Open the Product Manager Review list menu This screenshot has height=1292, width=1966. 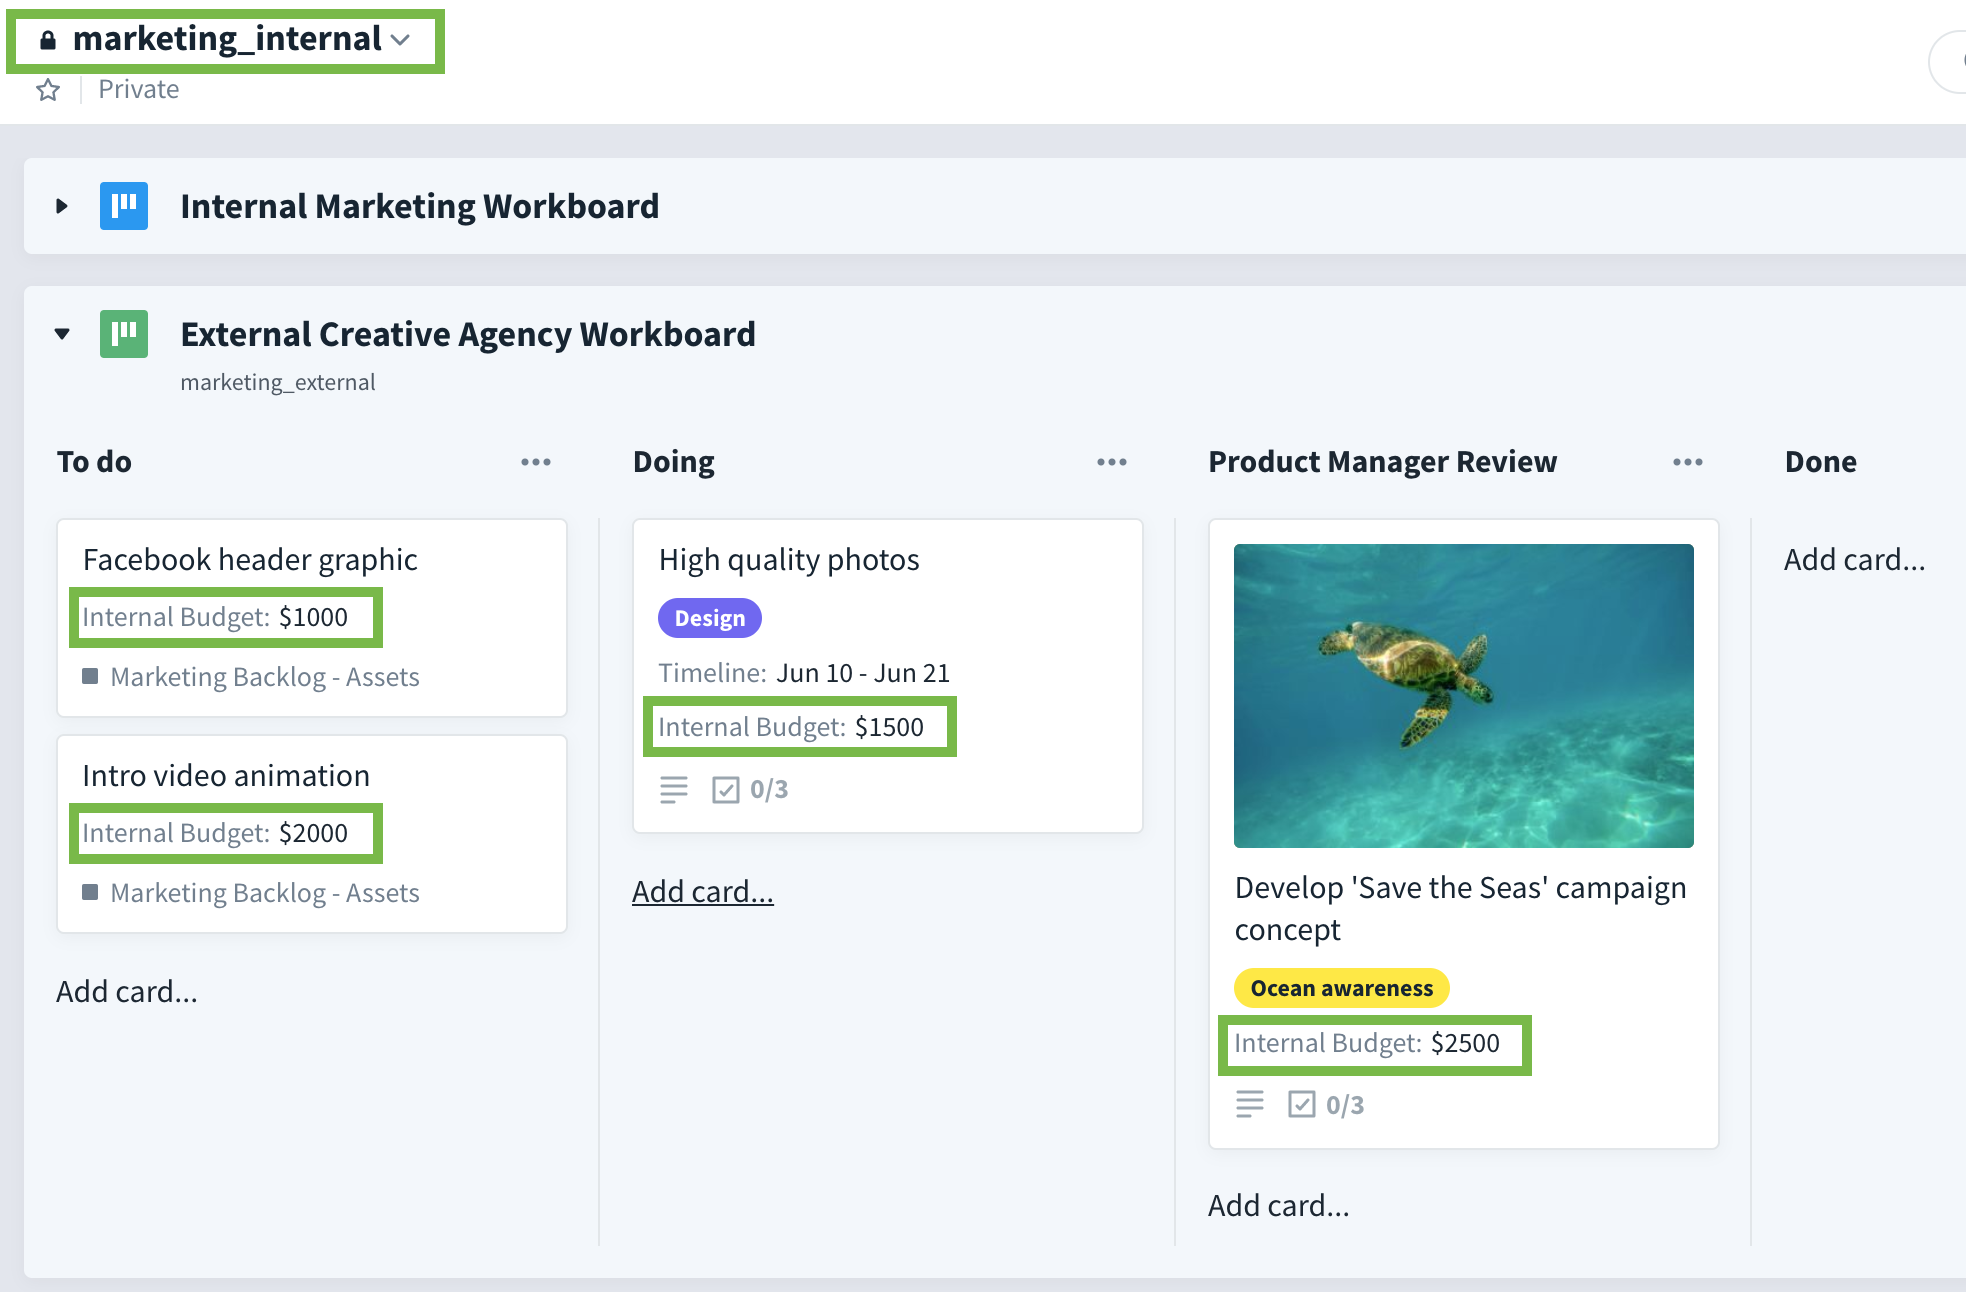click(x=1687, y=461)
